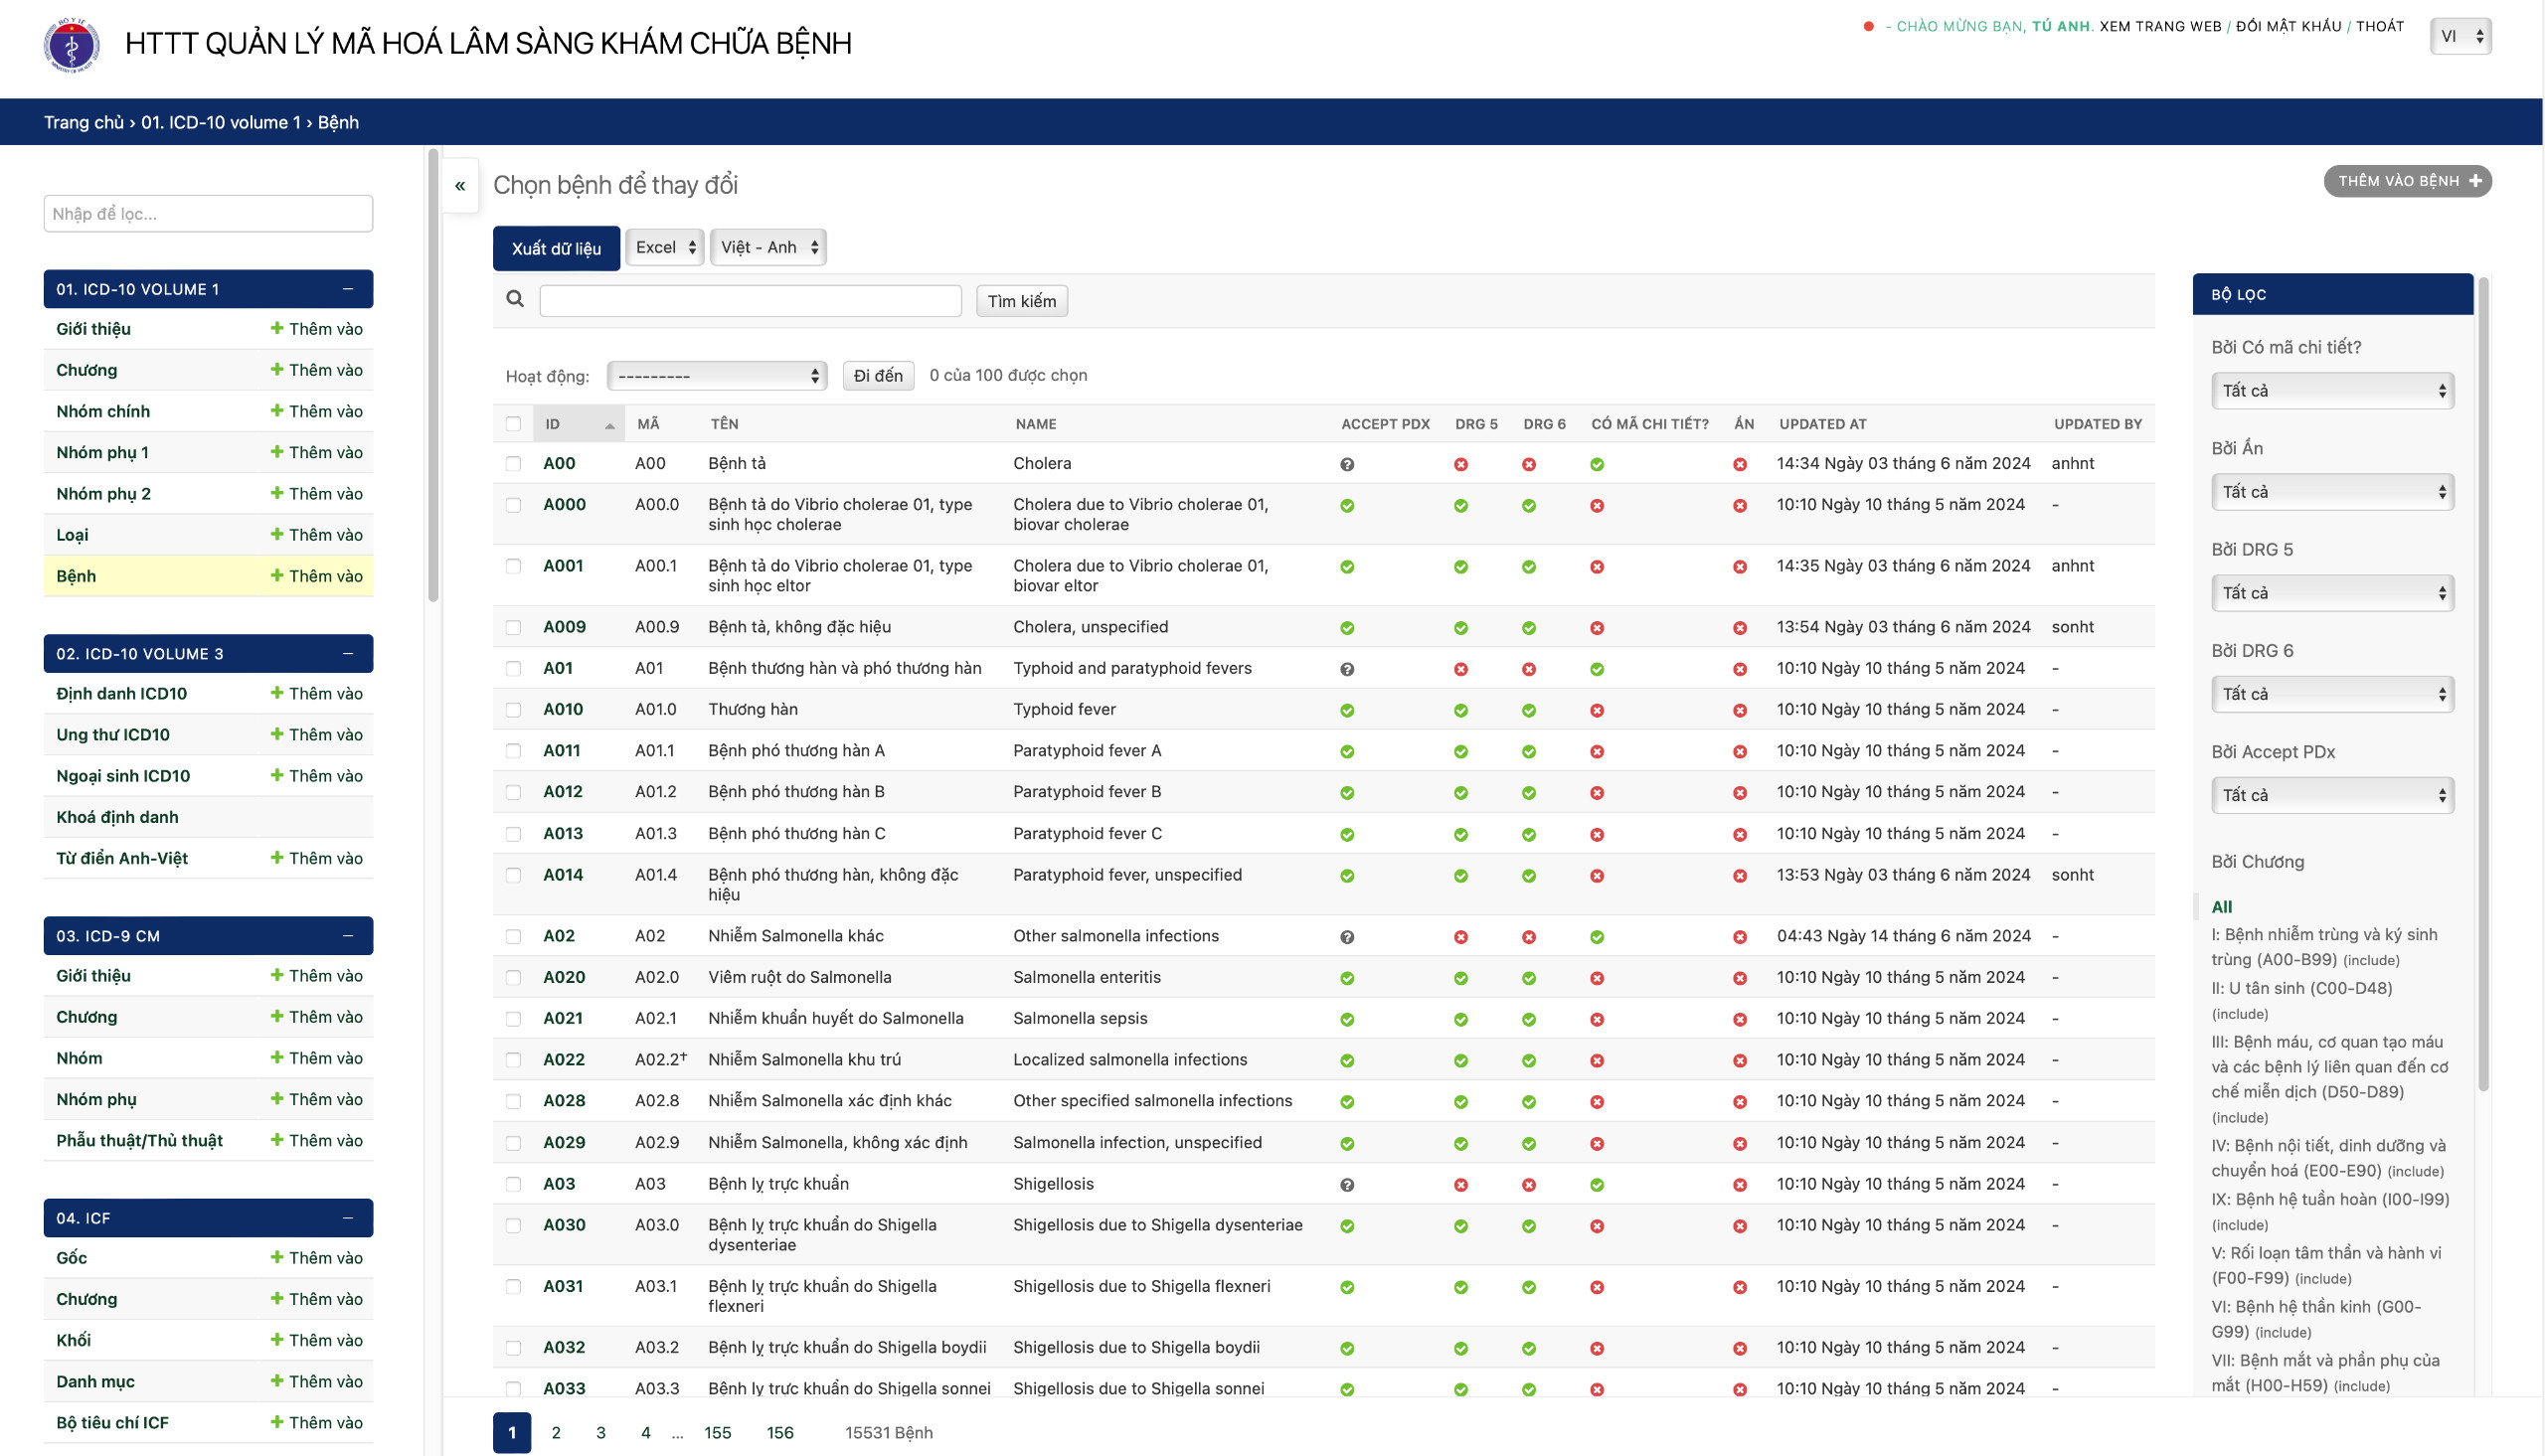Image resolution: width=2545 pixels, height=1456 pixels.
Task: Collapse the content panel with the « arrow
Action: click(x=461, y=184)
